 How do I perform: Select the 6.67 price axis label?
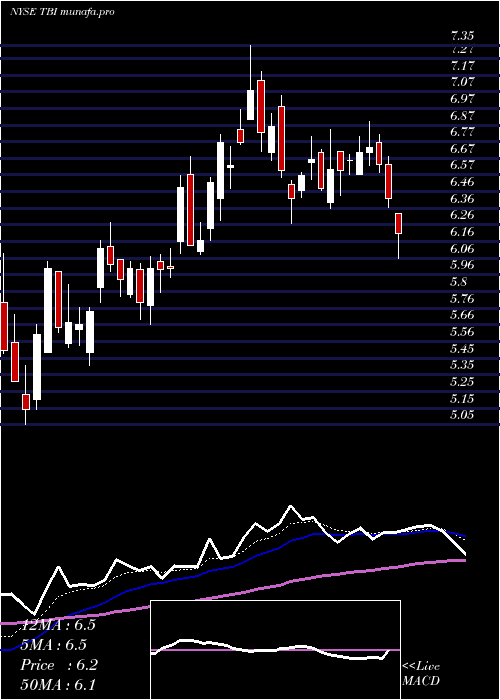pos(462,149)
